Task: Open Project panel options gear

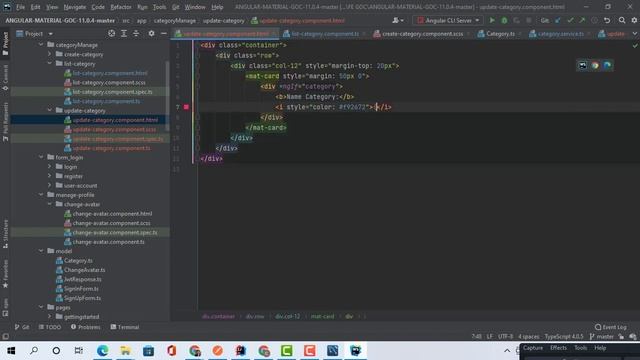Action: (151, 33)
